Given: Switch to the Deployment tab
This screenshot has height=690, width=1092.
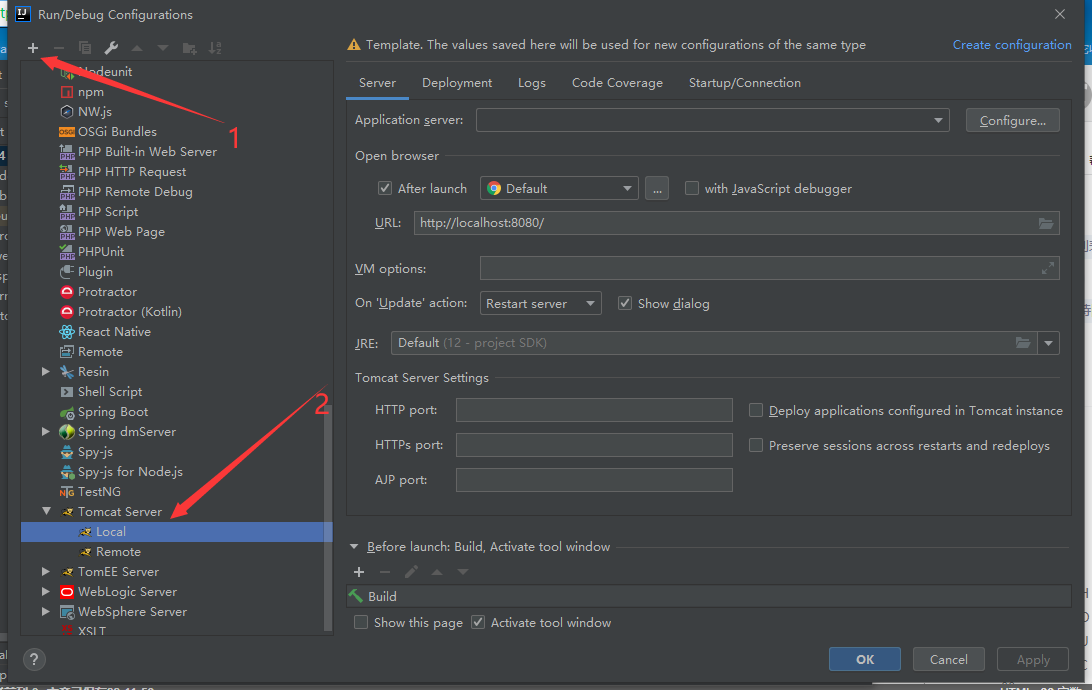Looking at the screenshot, I should tap(457, 83).
